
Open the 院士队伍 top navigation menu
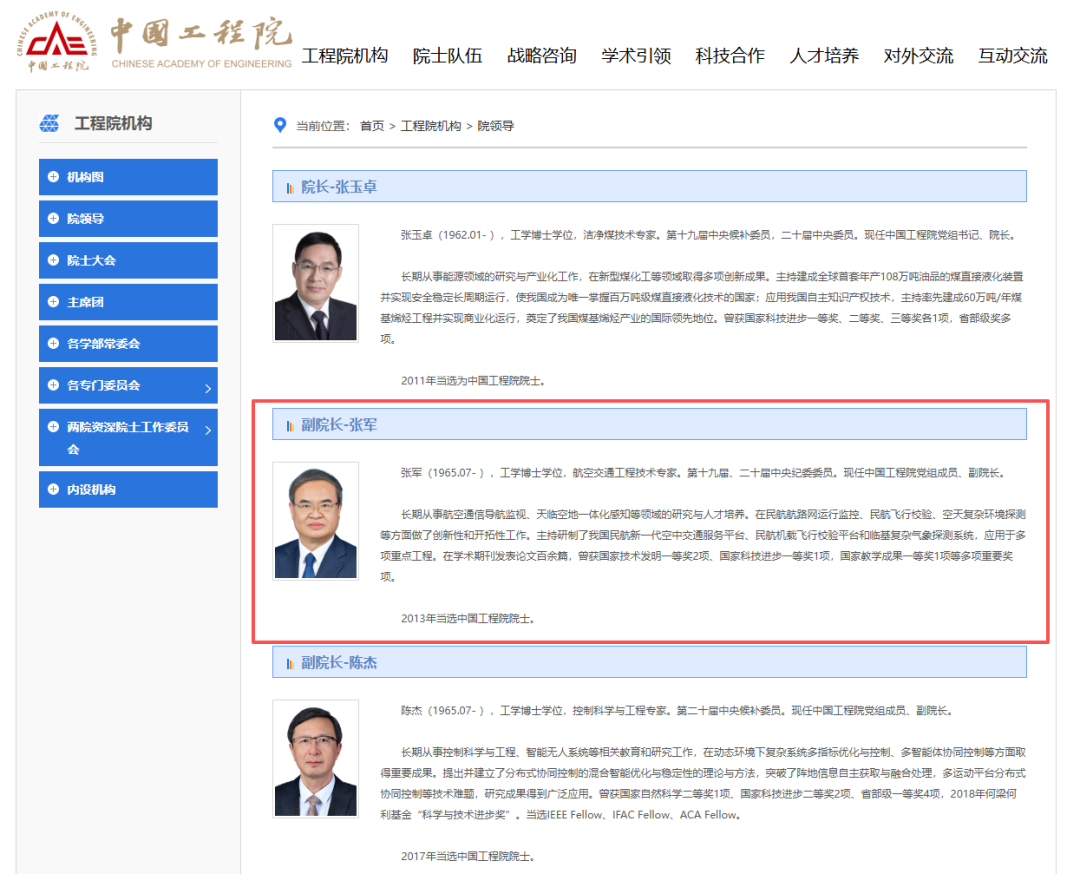(x=447, y=56)
